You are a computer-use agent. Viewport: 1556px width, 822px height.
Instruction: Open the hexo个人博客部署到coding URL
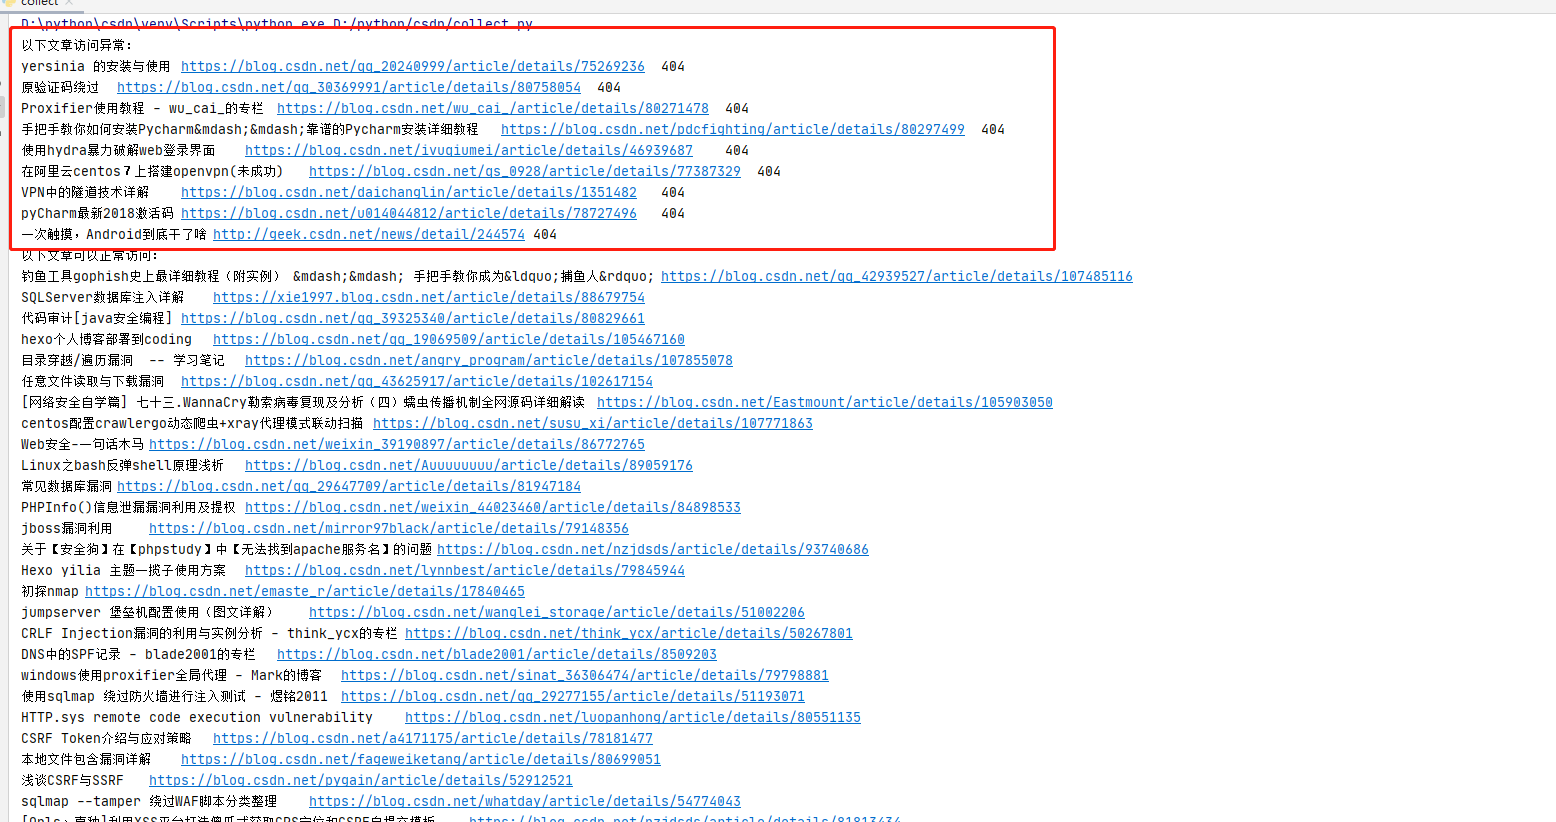pyautogui.click(x=449, y=339)
